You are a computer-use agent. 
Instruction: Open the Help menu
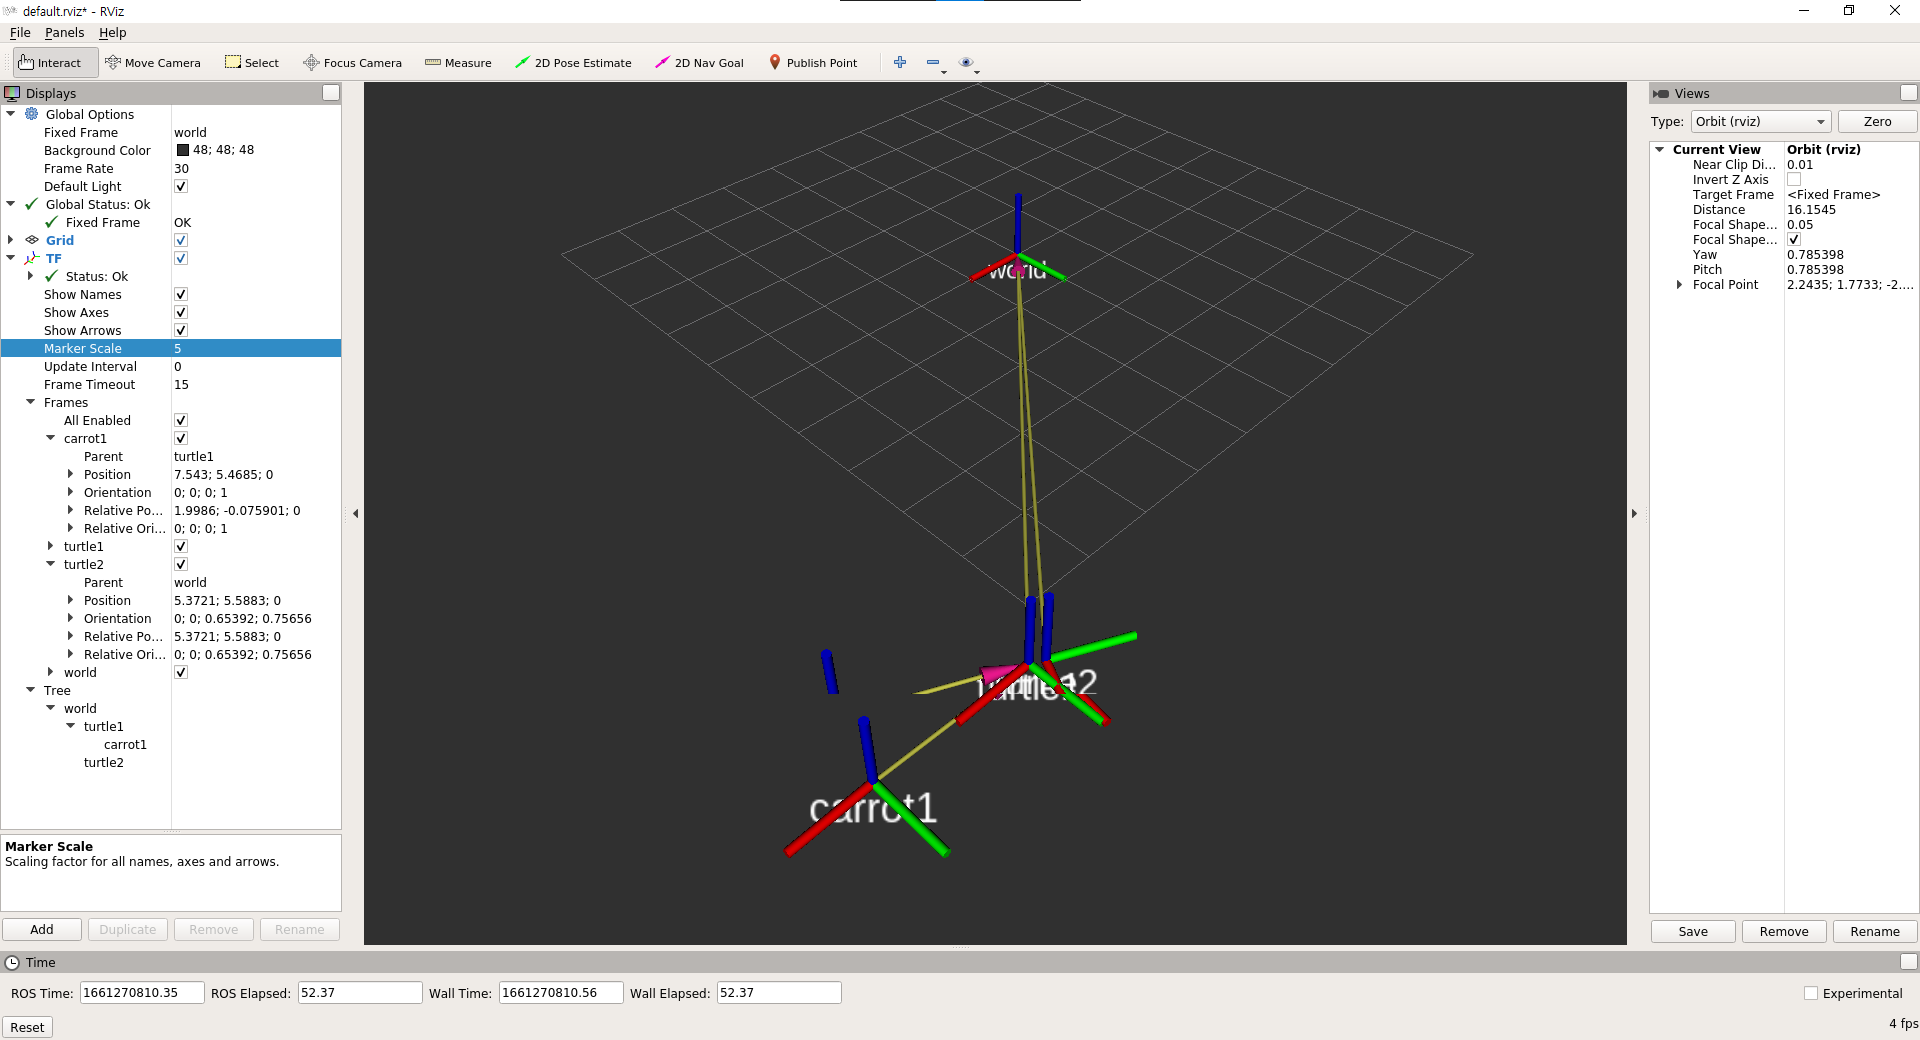click(112, 33)
